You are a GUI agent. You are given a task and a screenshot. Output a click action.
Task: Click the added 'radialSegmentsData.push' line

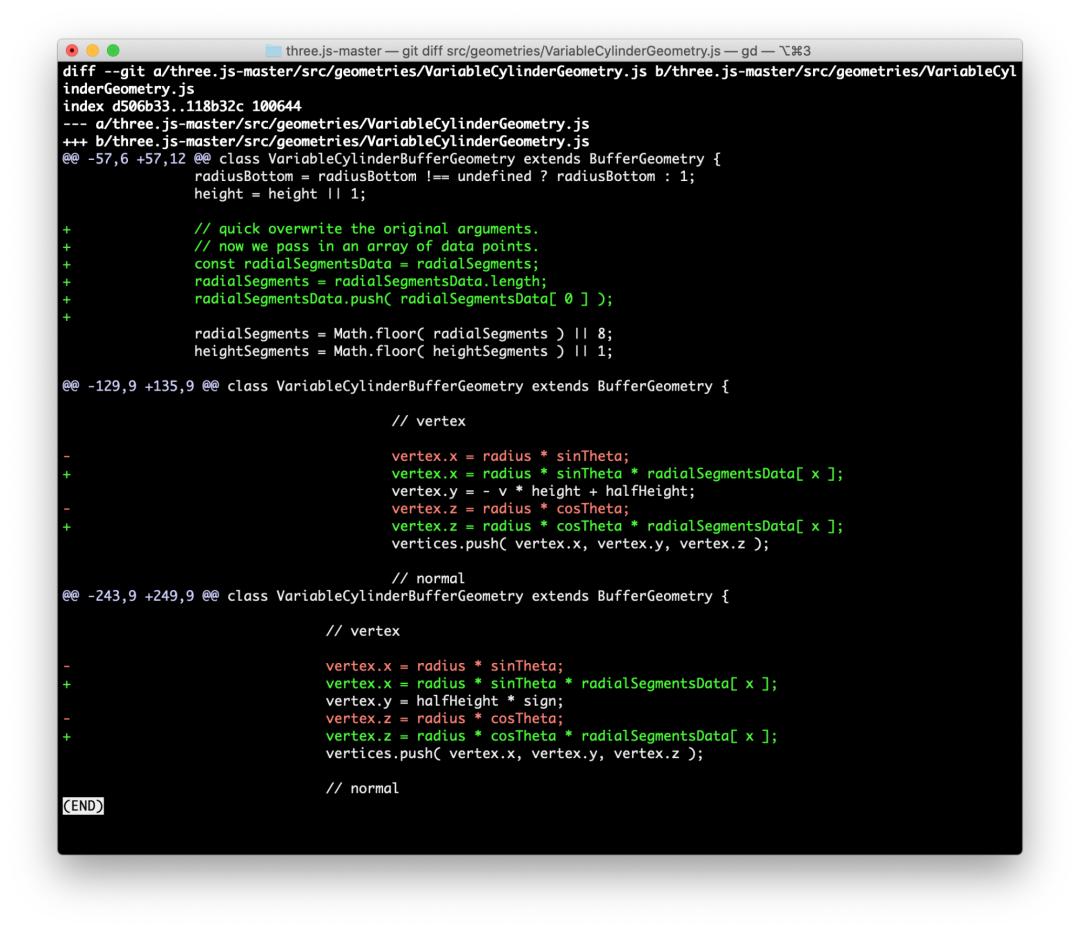pyautogui.click(x=390, y=299)
